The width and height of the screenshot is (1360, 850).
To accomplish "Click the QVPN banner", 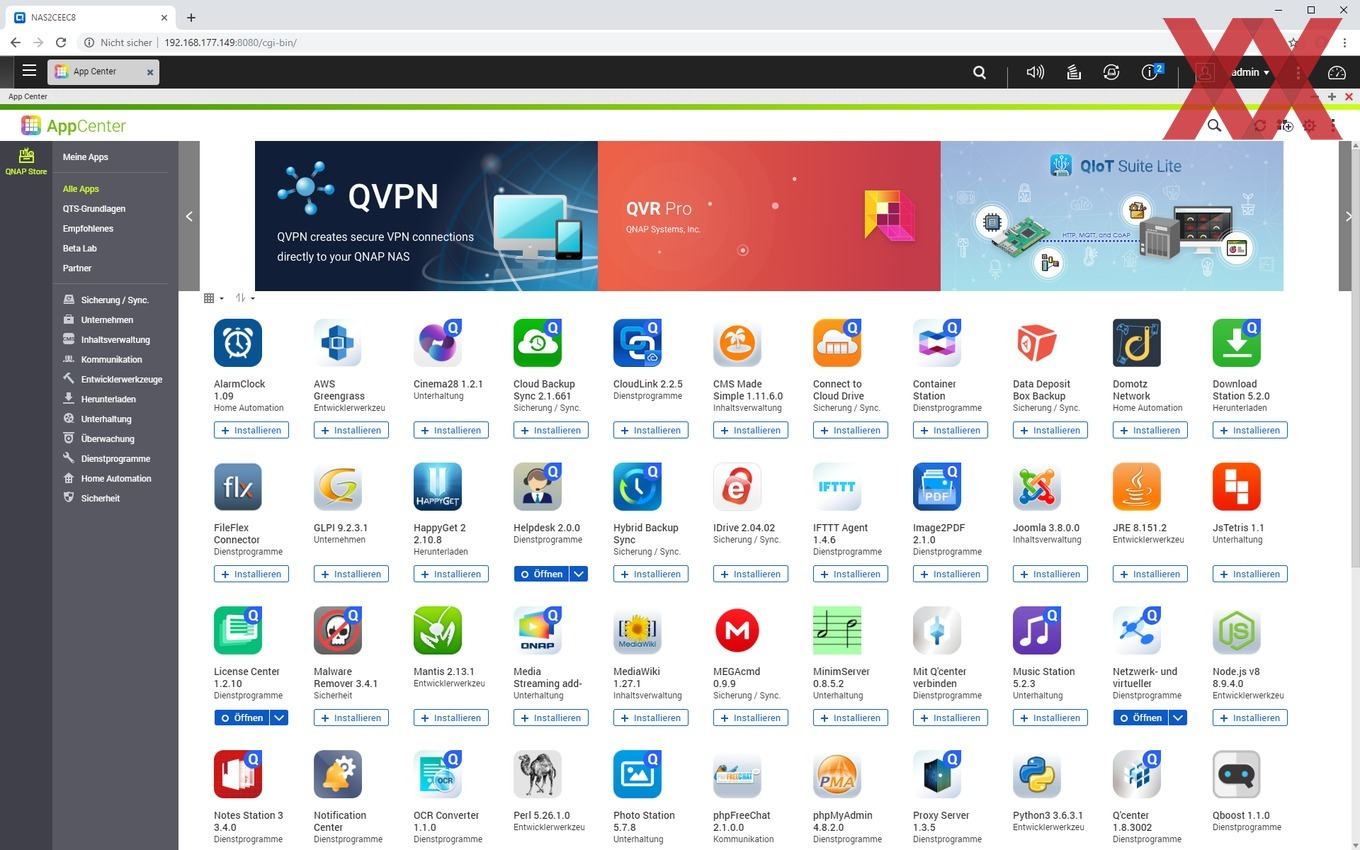I will tap(426, 216).
